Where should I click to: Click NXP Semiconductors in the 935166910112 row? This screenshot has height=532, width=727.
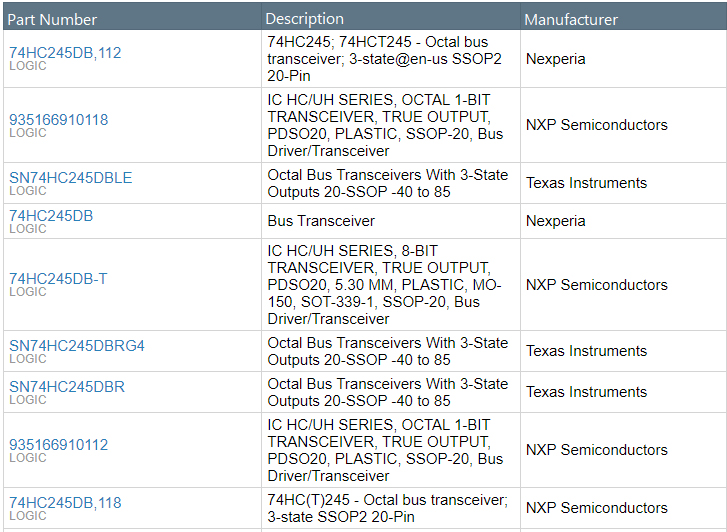pos(596,450)
